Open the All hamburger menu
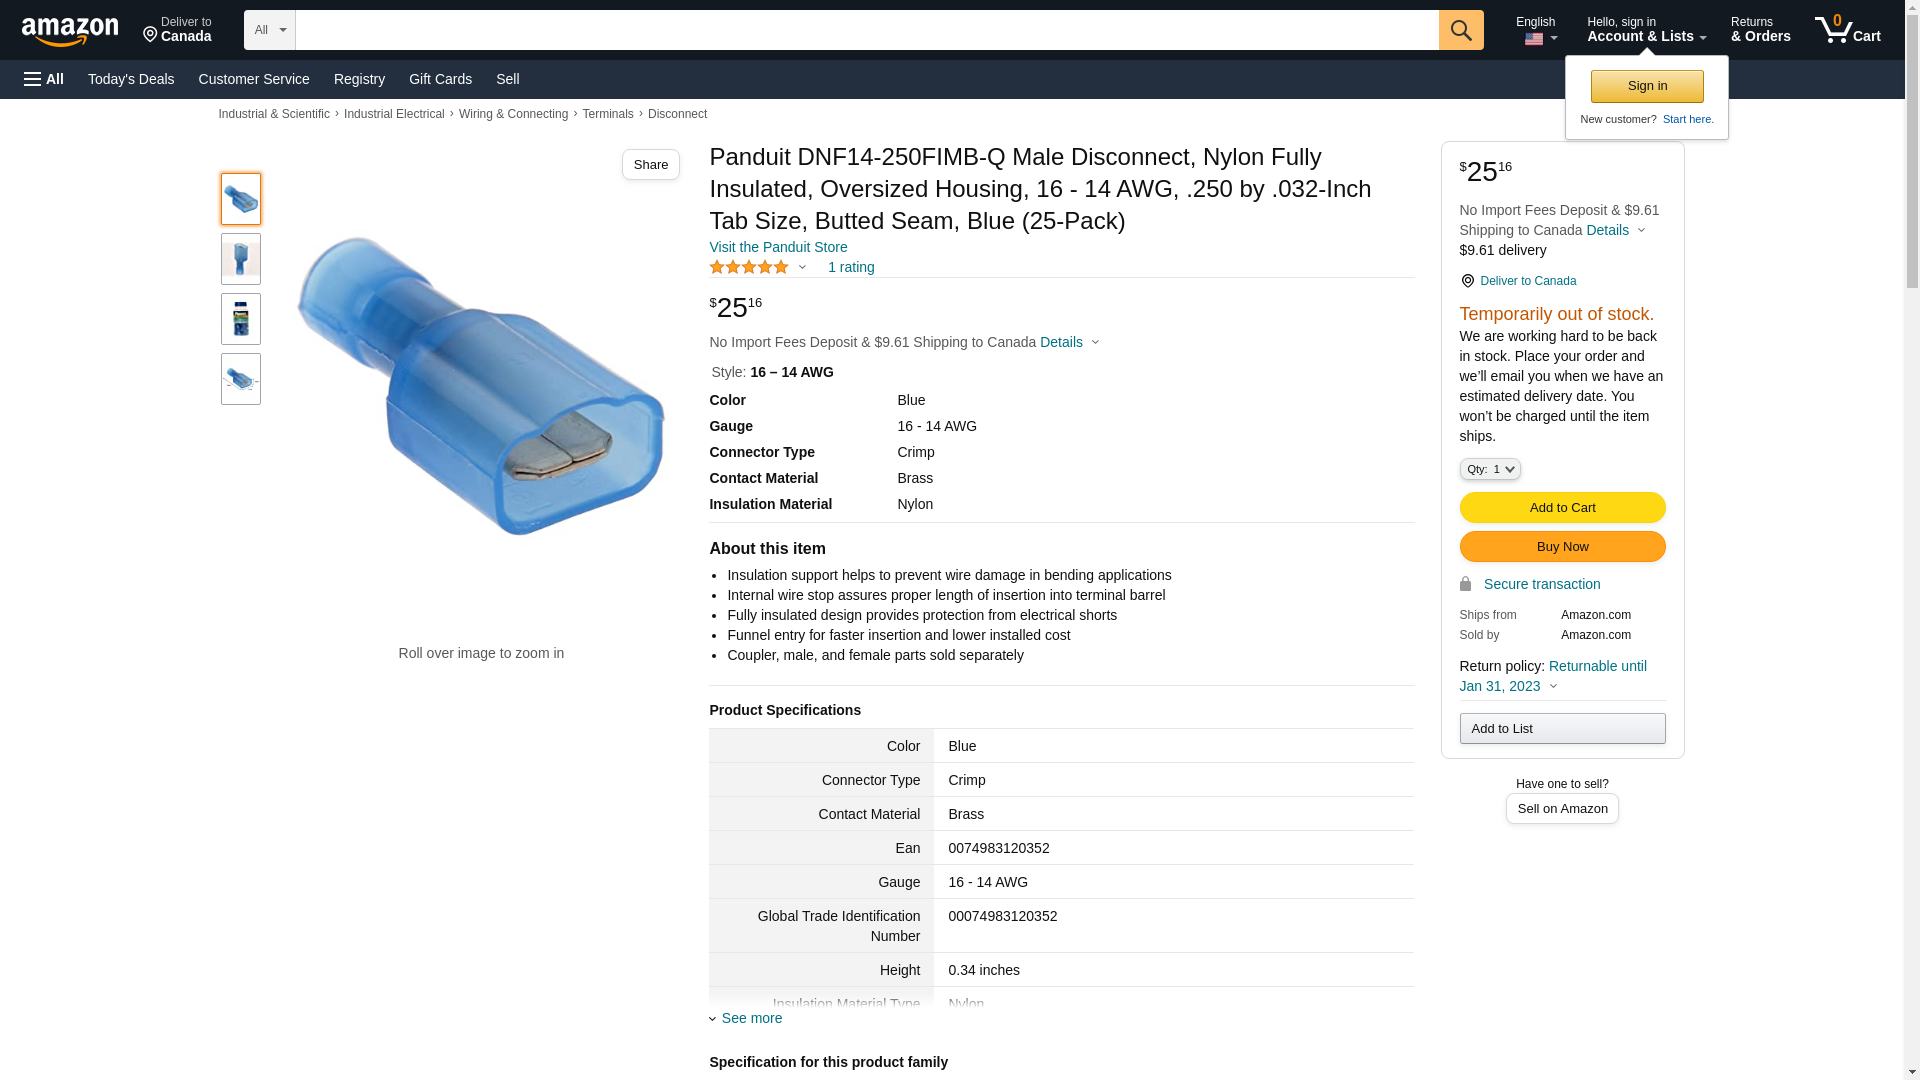This screenshot has width=1920, height=1080. 44,79
